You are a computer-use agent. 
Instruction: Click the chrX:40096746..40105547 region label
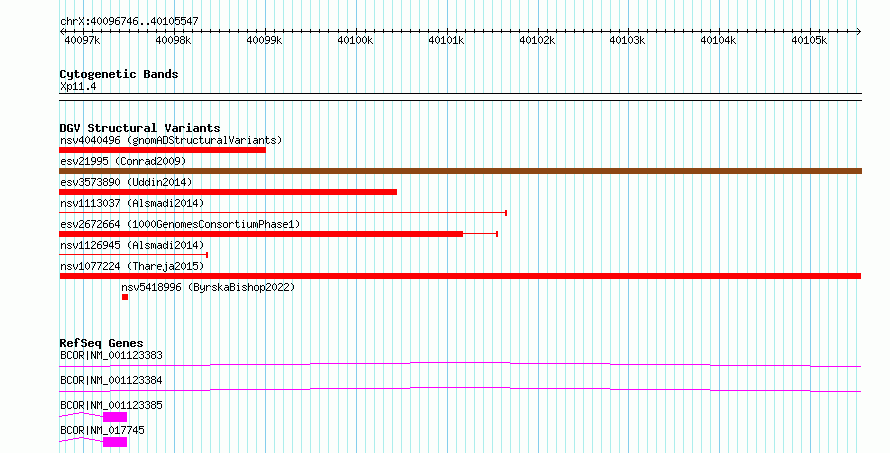coord(129,21)
